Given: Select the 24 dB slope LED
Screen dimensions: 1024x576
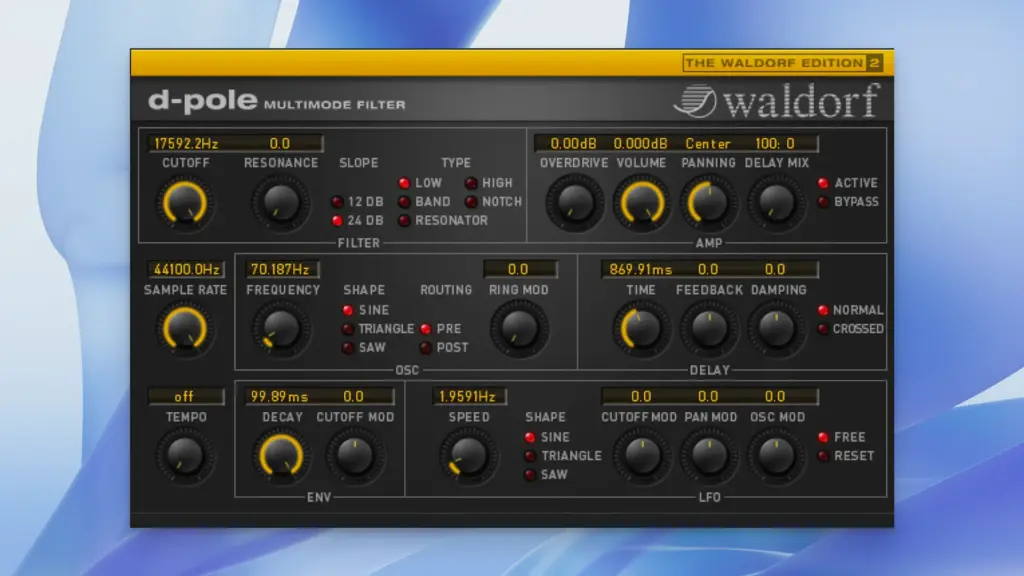Looking at the screenshot, I should [x=338, y=220].
